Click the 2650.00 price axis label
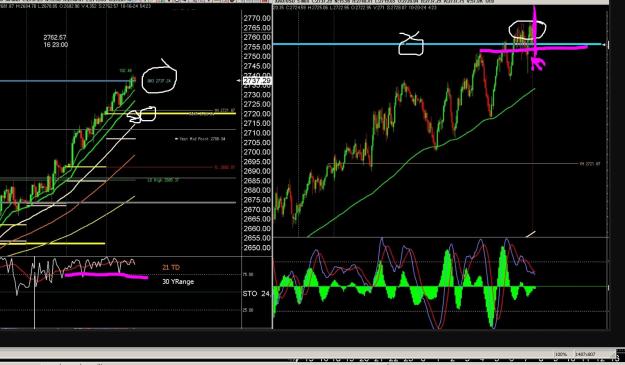The image size is (625, 365). pyautogui.click(x=257, y=248)
